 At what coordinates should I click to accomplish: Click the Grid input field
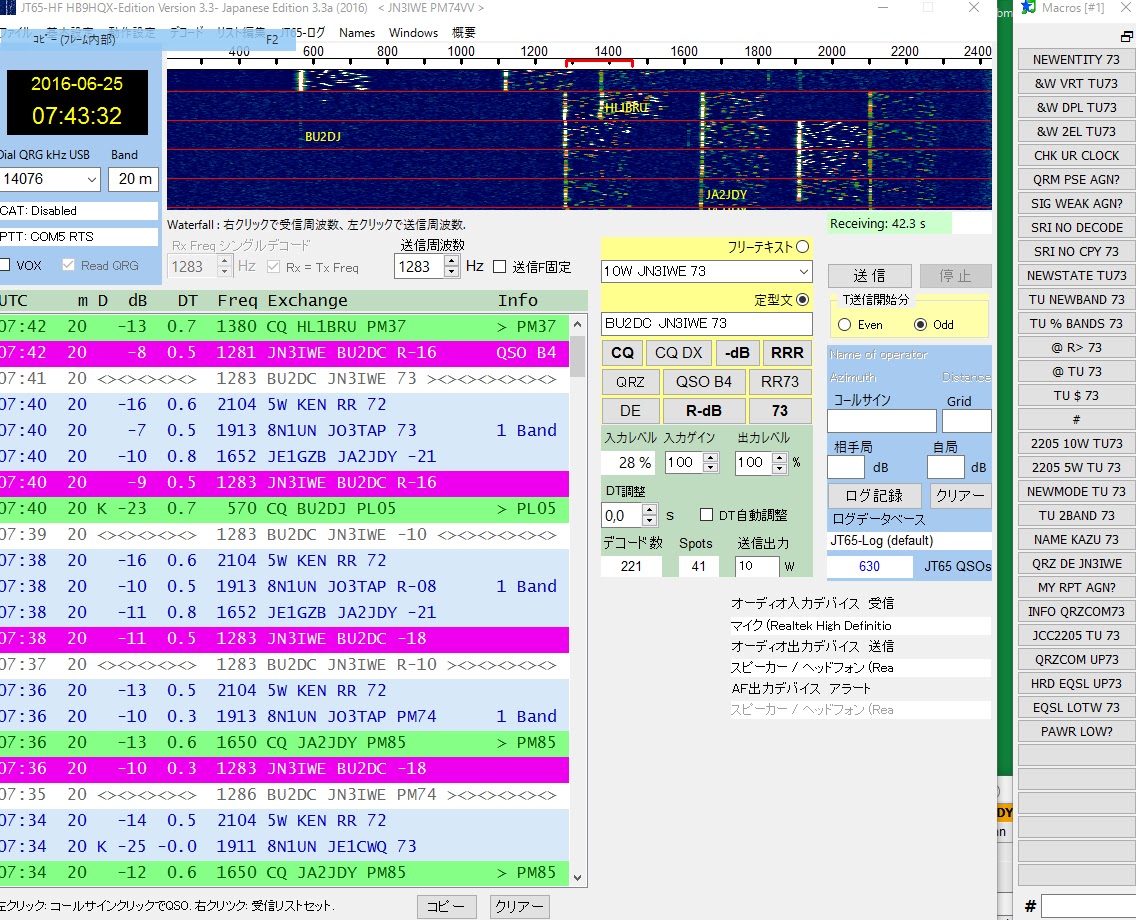966,421
